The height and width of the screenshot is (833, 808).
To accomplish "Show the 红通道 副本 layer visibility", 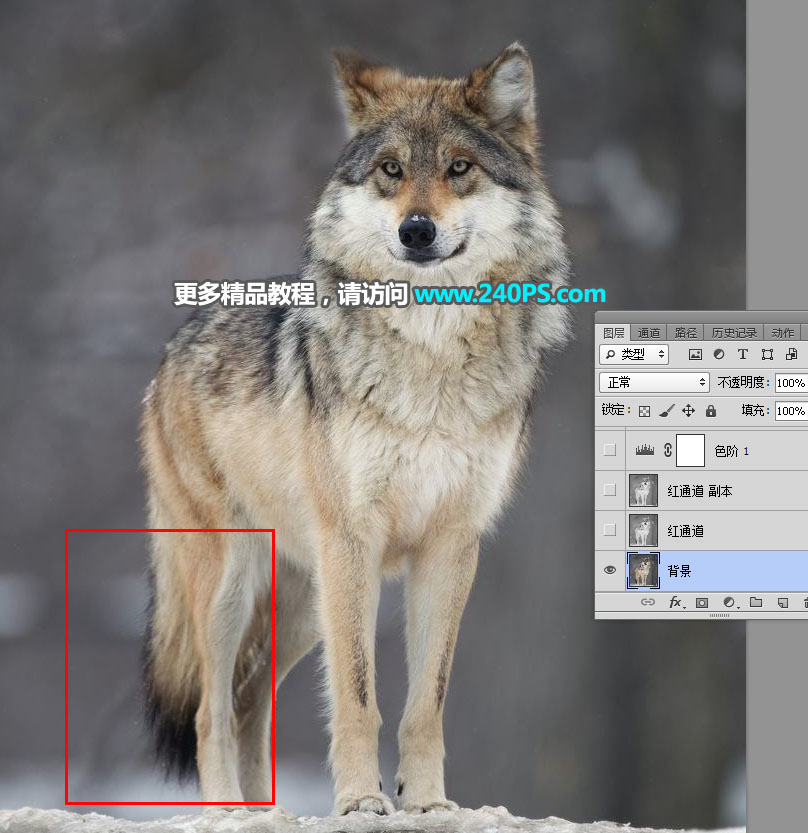I will point(610,490).
